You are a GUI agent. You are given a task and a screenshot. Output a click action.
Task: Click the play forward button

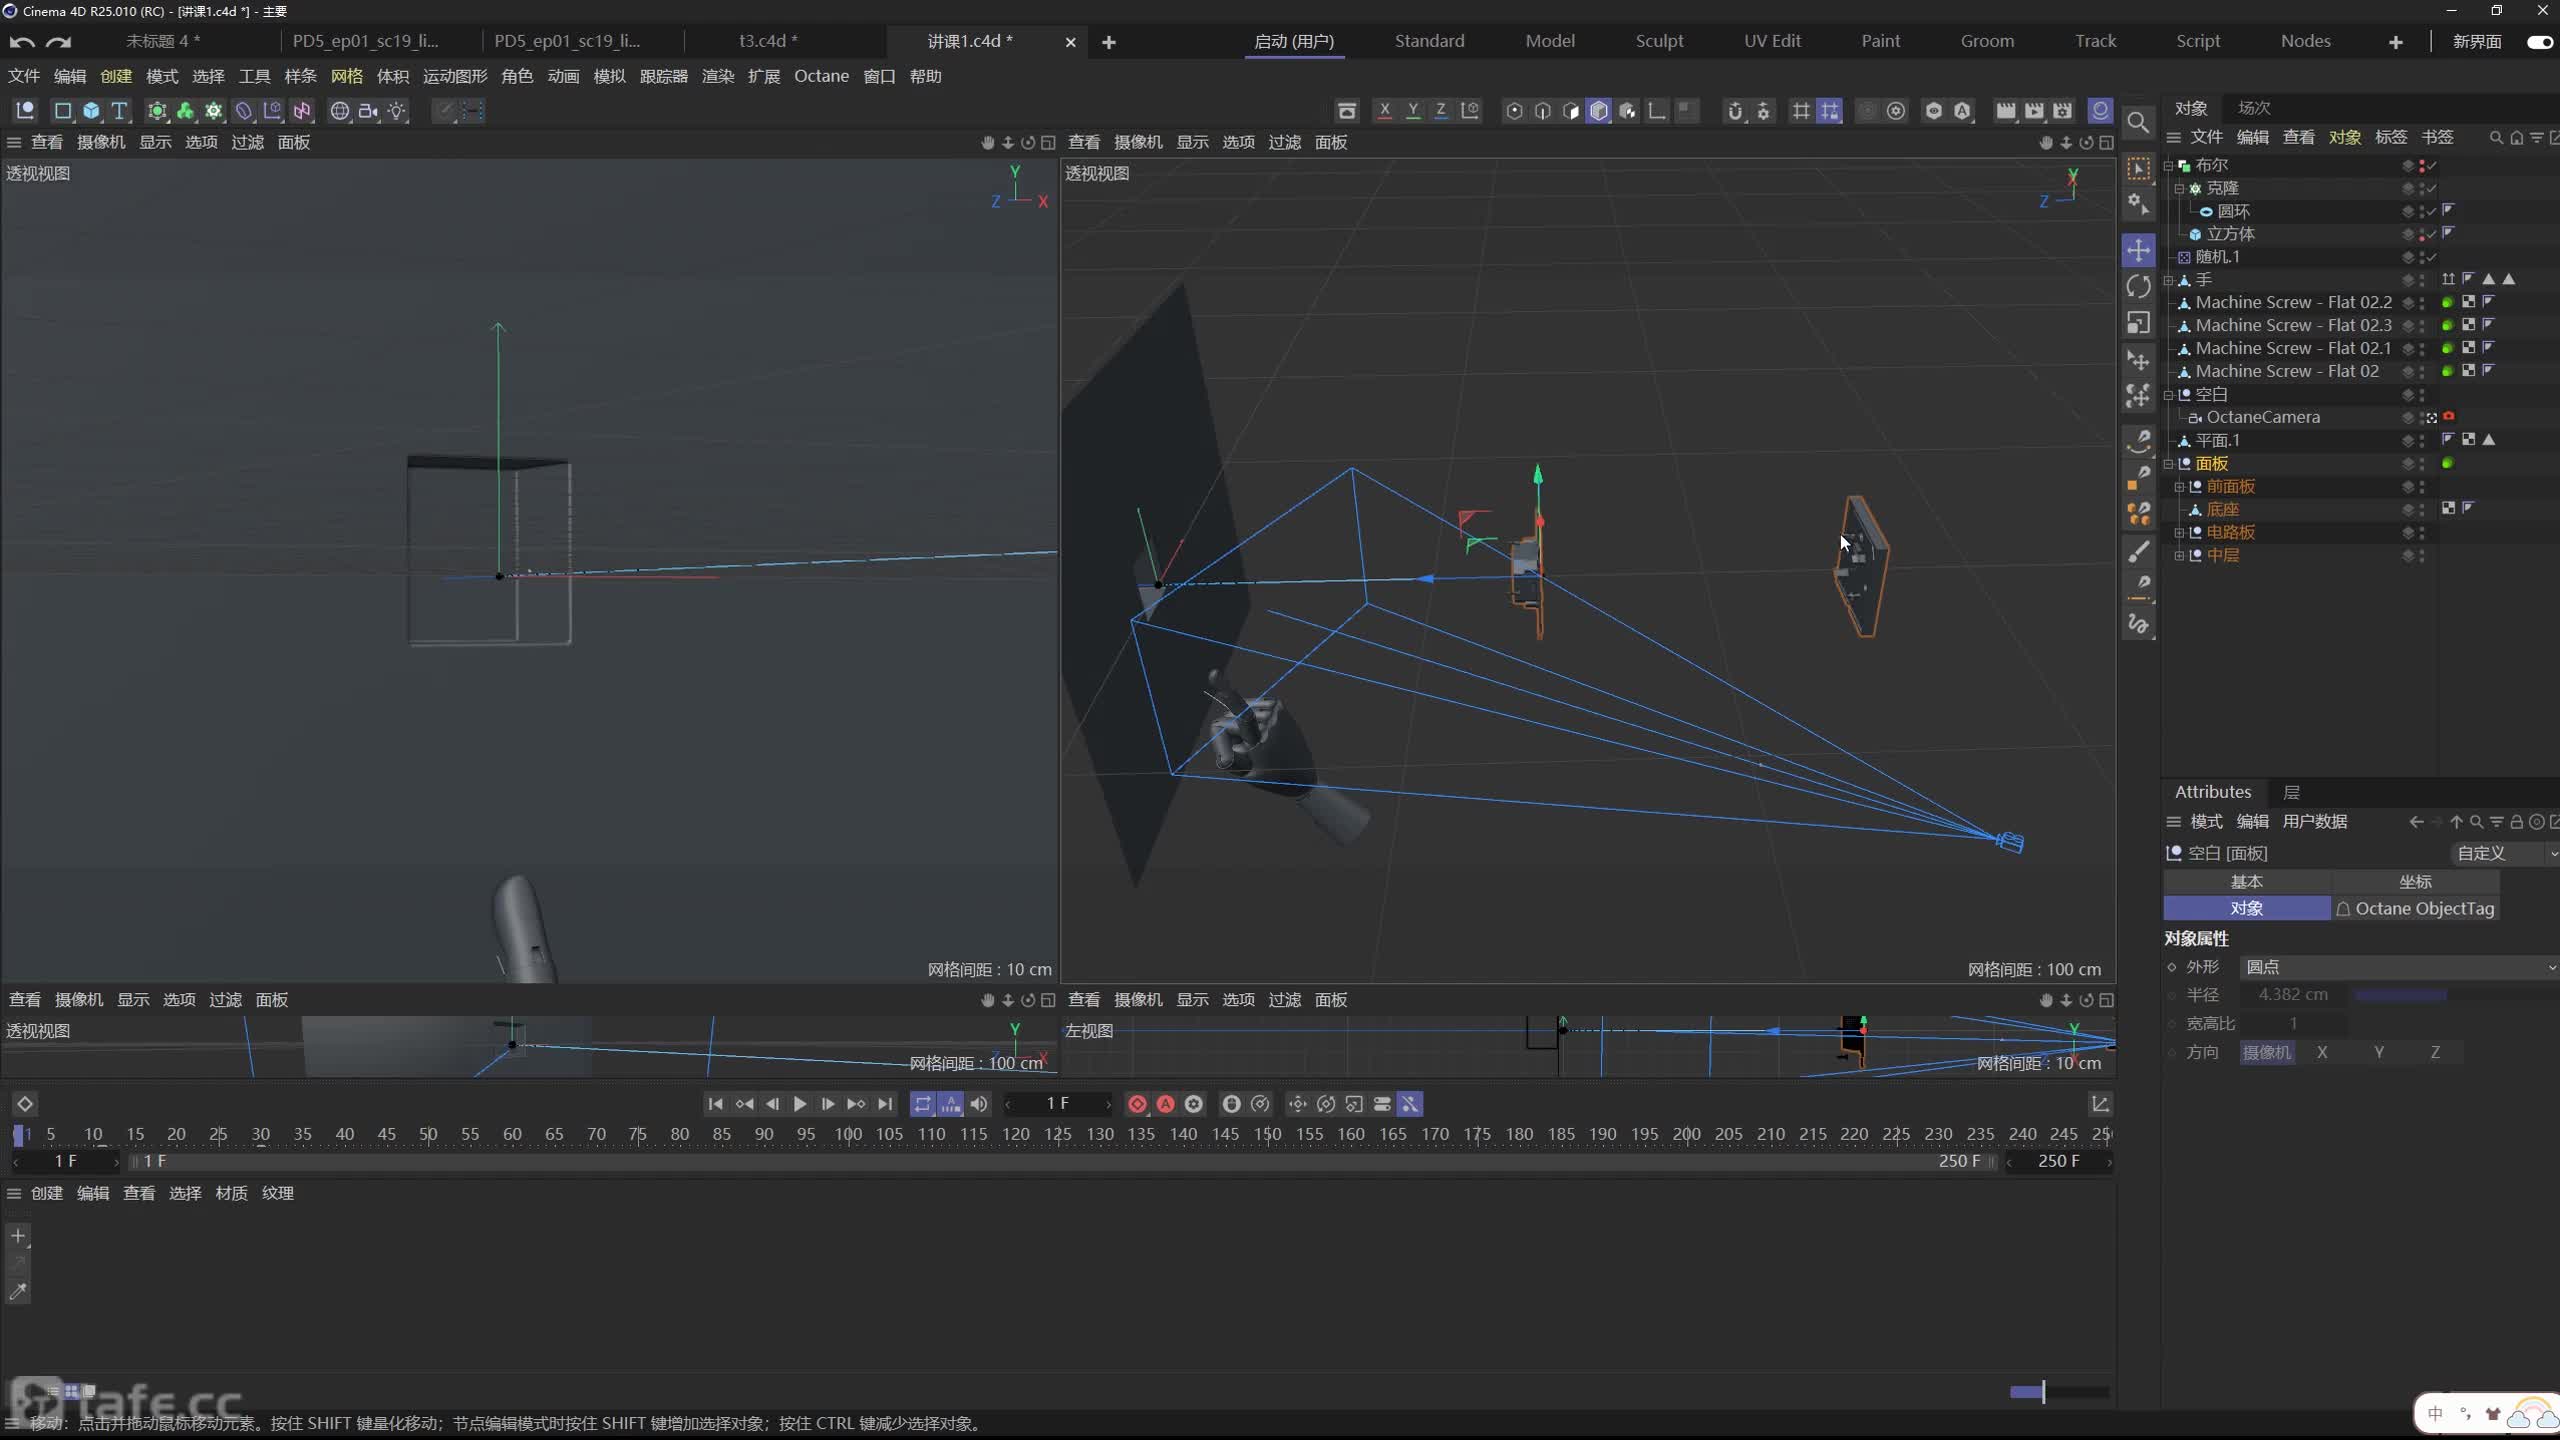[x=800, y=1104]
